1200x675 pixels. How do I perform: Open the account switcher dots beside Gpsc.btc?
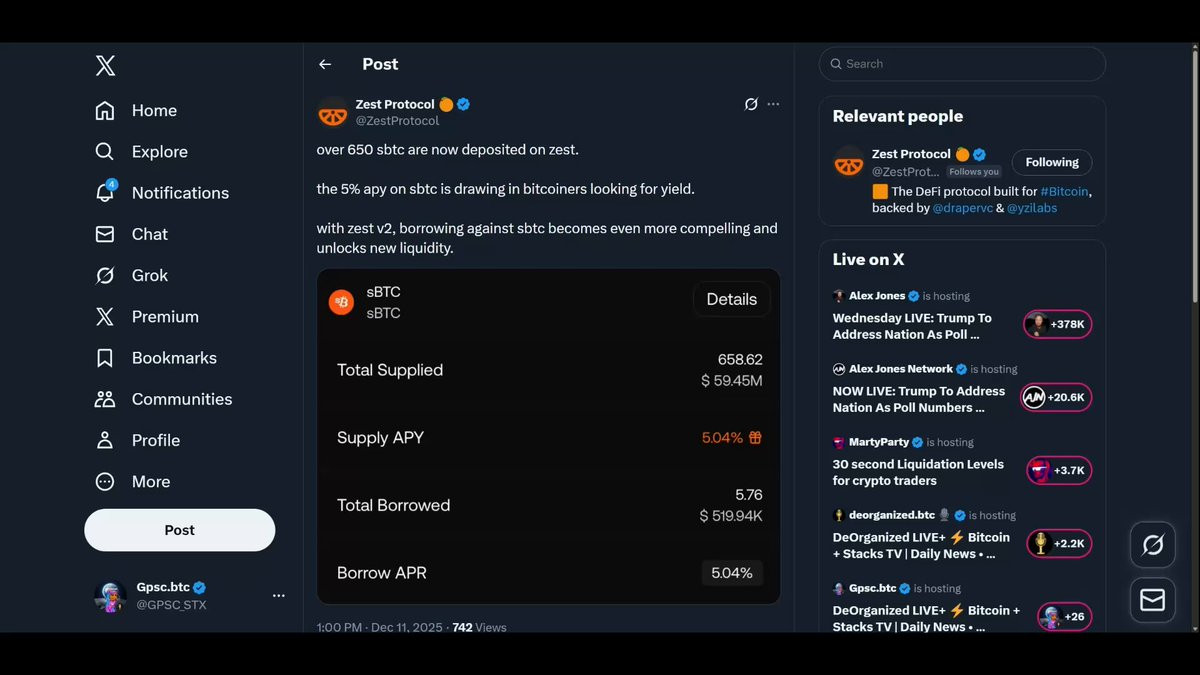pos(279,596)
